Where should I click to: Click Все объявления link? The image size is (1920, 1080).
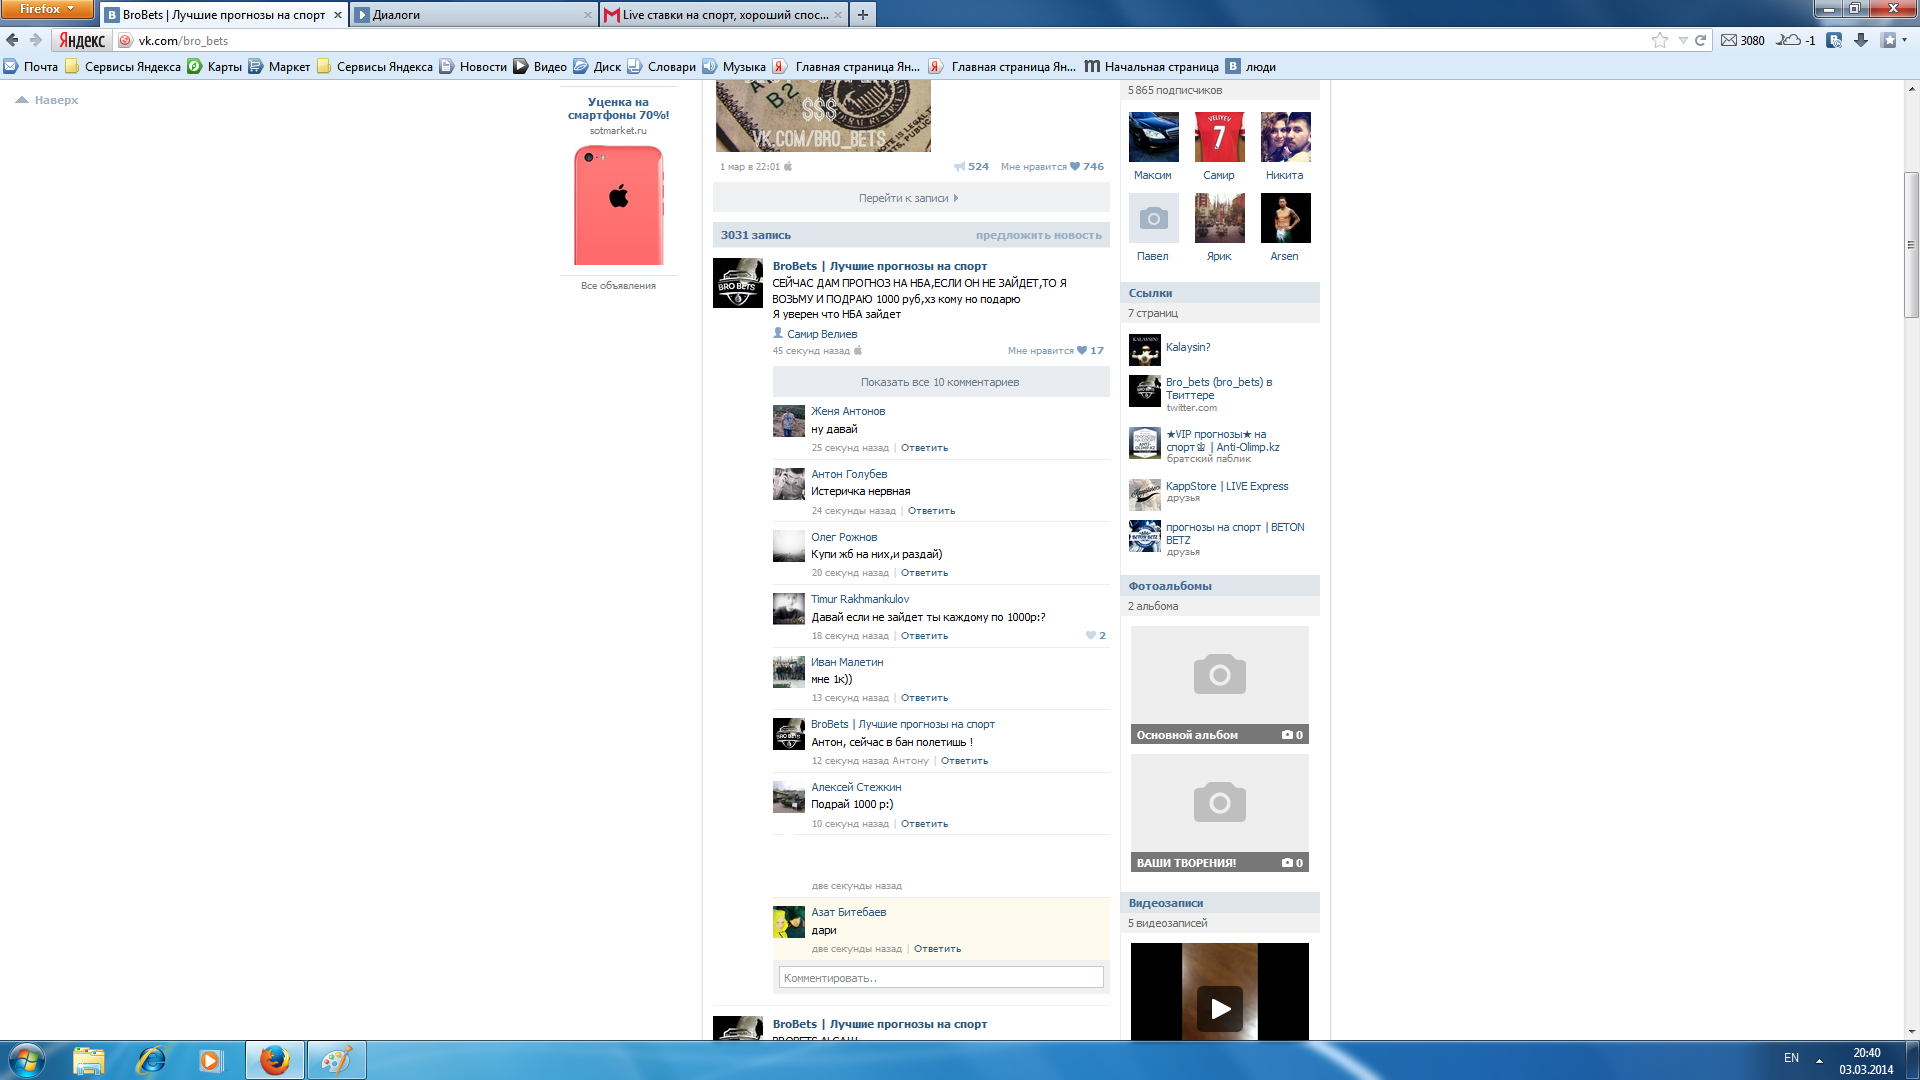tap(618, 286)
